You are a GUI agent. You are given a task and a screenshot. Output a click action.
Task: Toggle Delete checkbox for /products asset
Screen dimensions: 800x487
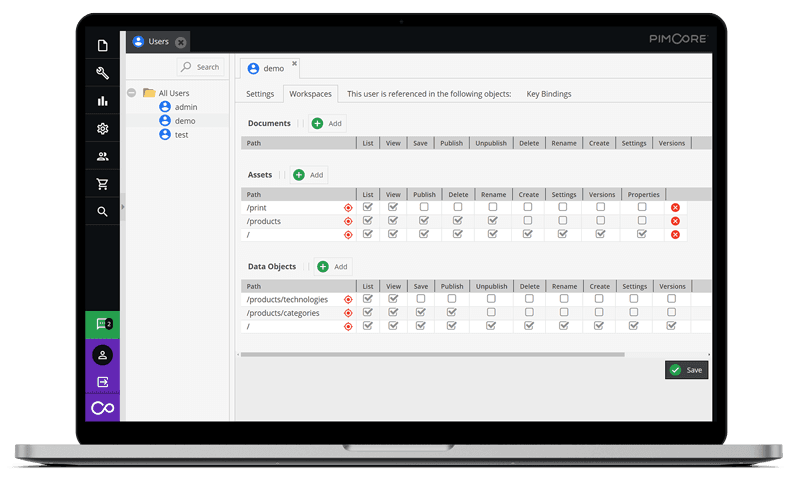(x=458, y=220)
